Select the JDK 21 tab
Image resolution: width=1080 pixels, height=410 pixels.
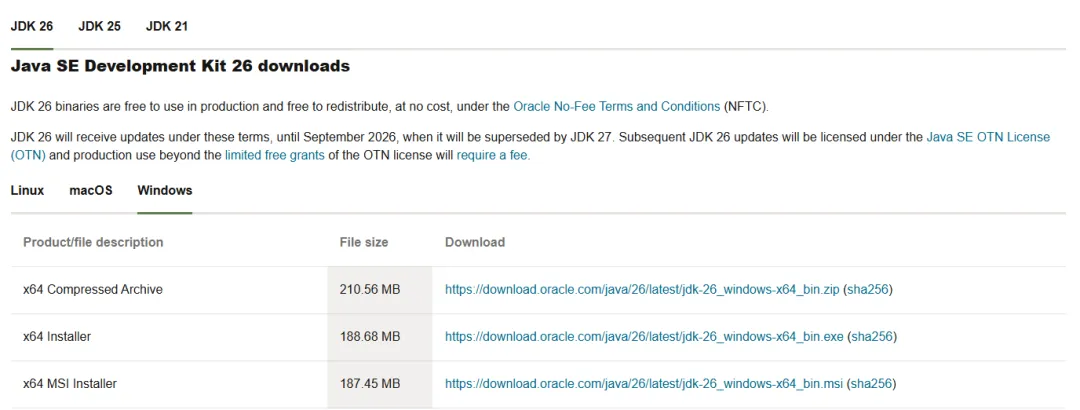166,26
